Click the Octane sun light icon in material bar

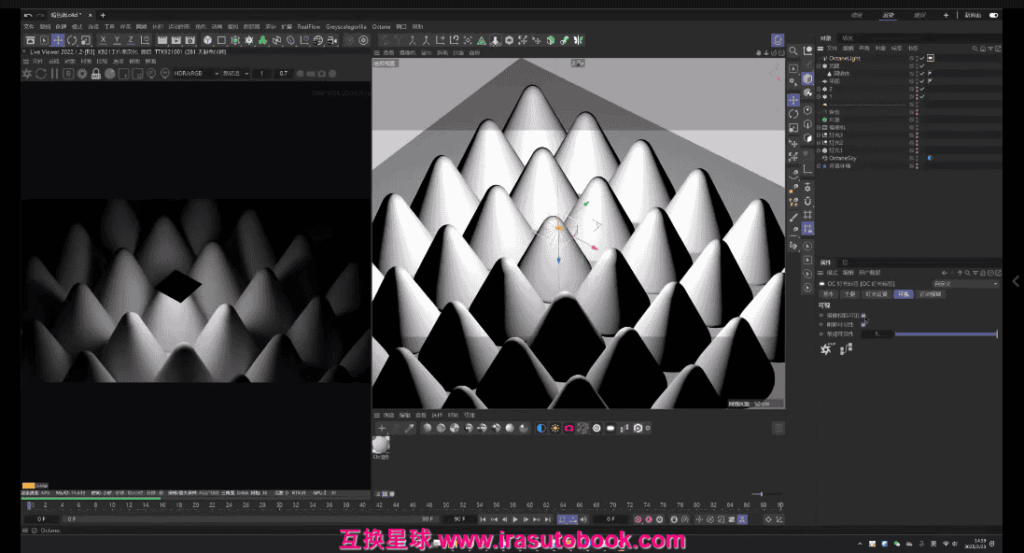click(x=554, y=428)
